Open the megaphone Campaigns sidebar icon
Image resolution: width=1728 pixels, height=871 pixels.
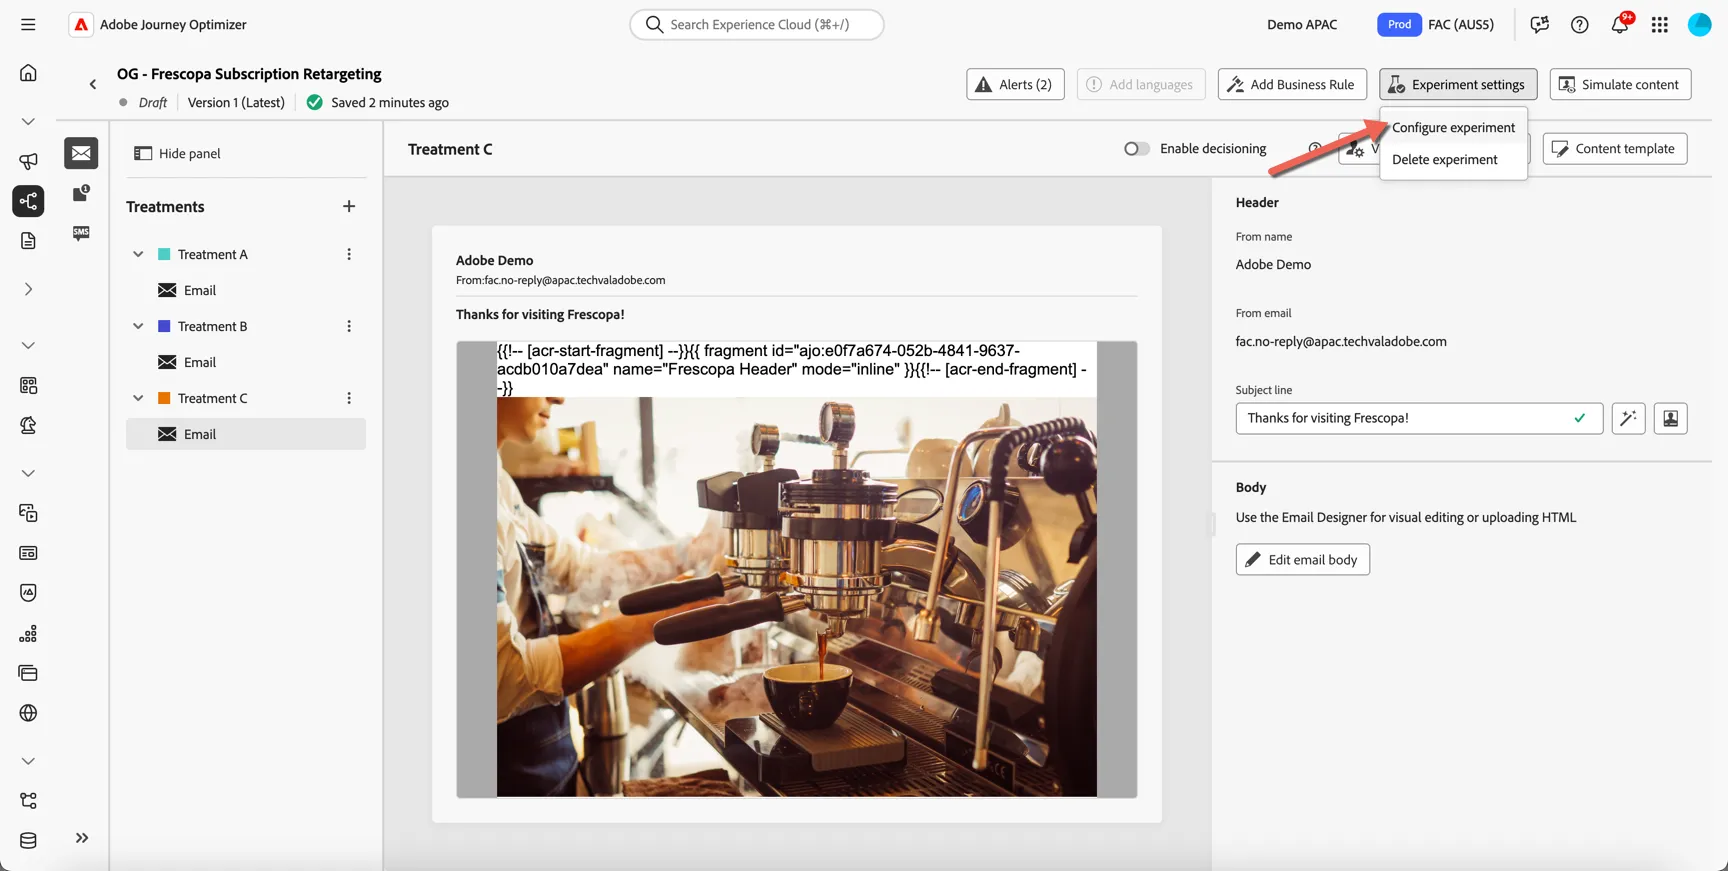(x=28, y=161)
